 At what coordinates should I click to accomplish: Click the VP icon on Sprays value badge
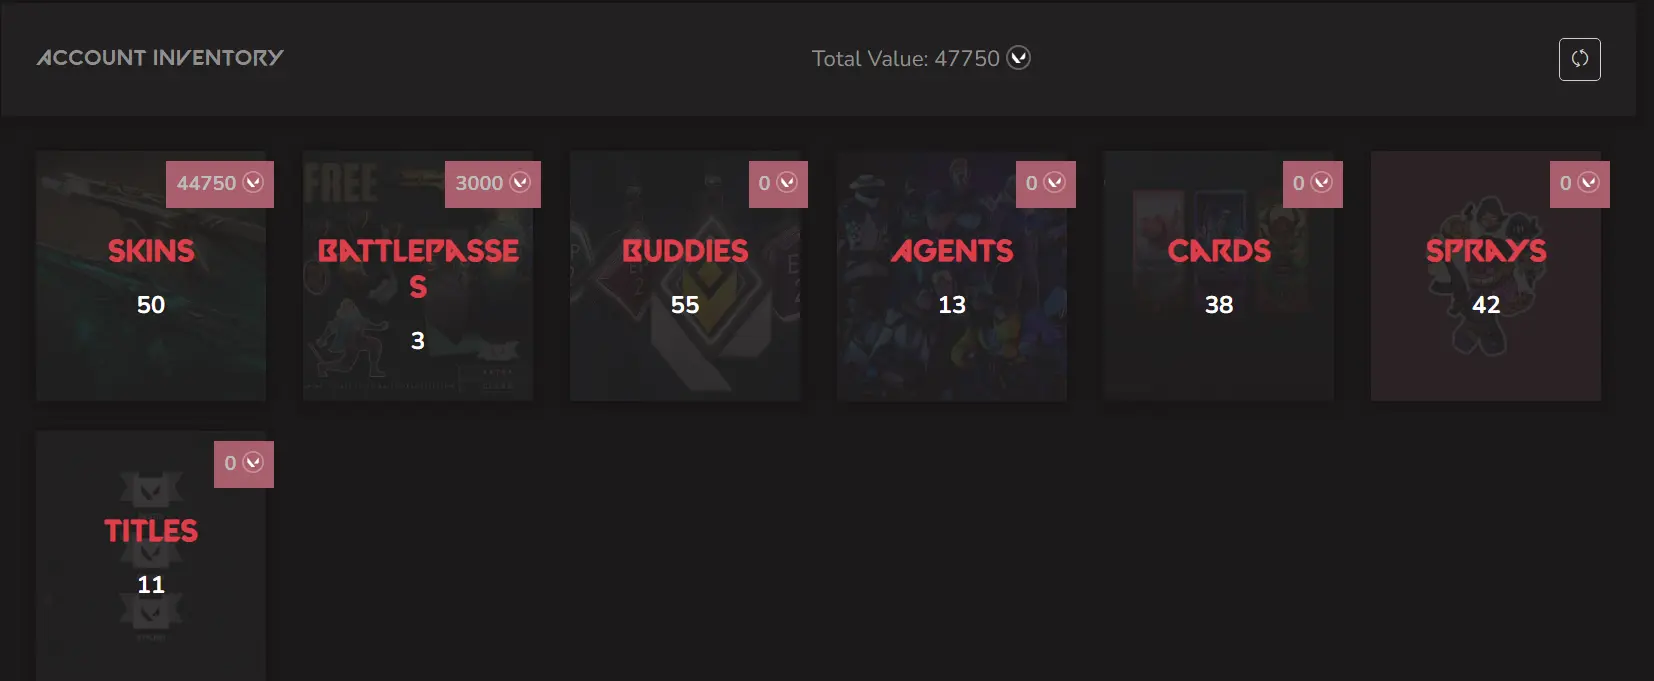(x=1589, y=183)
